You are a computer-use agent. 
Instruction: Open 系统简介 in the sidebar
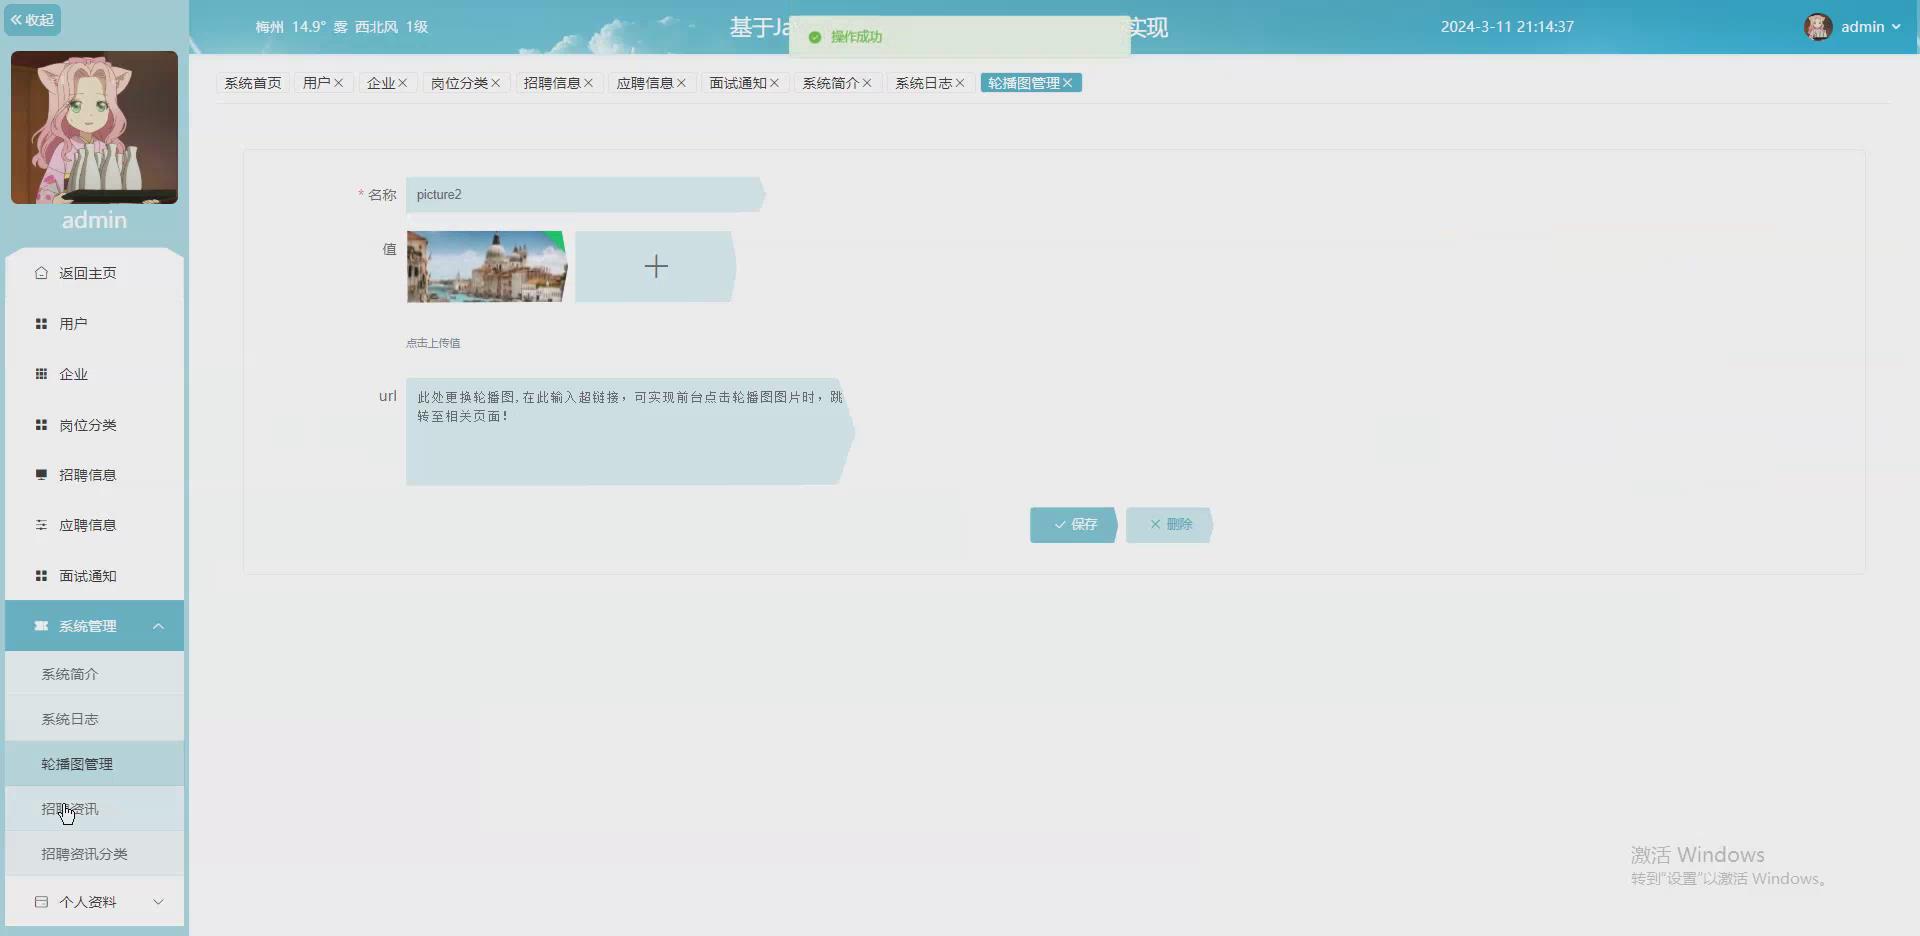point(95,674)
